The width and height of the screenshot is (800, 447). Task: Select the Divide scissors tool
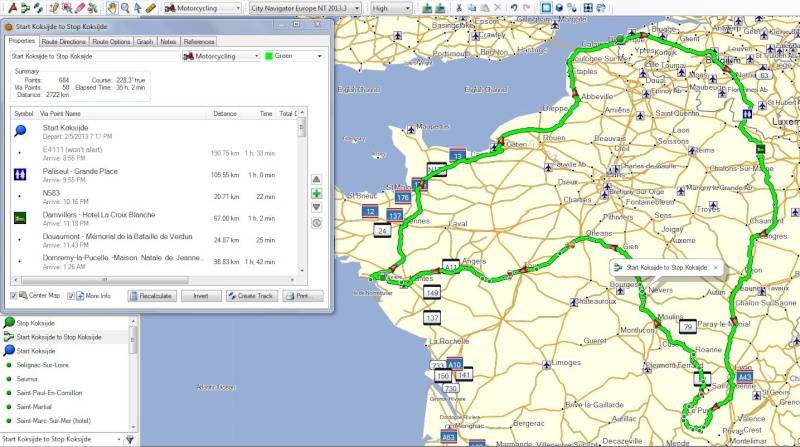tap(92, 8)
